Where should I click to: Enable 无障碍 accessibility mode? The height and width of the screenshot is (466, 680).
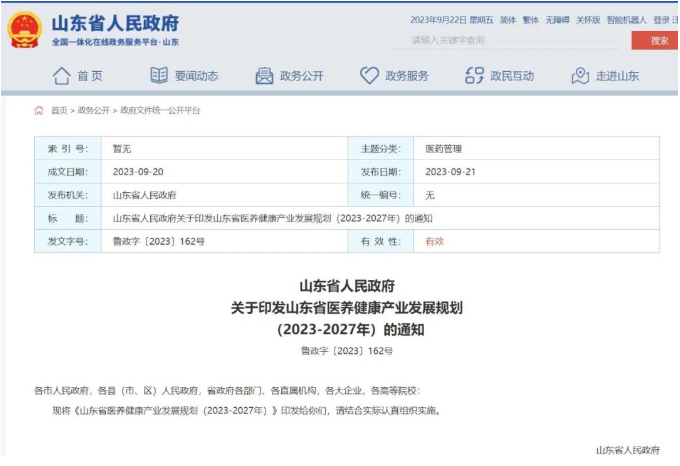coord(557,20)
